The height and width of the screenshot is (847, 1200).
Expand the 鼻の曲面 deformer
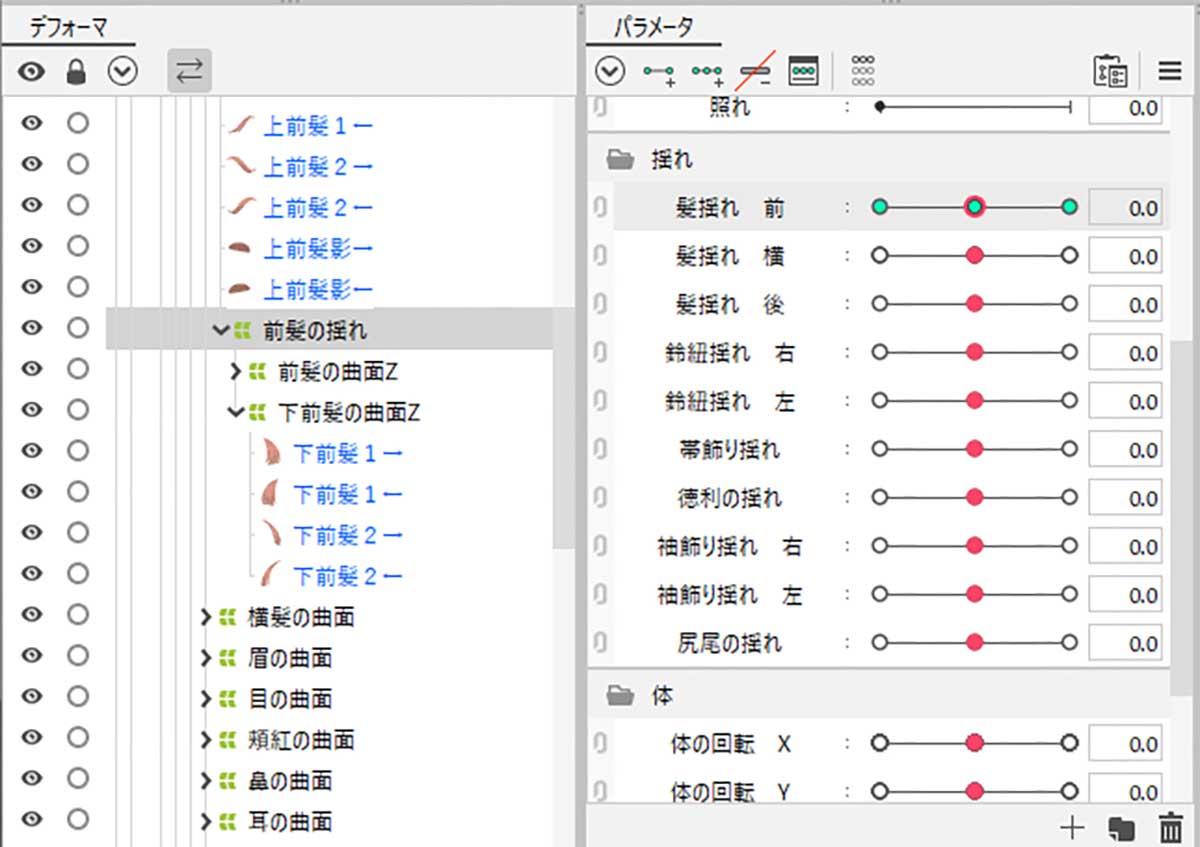pyautogui.click(x=206, y=781)
